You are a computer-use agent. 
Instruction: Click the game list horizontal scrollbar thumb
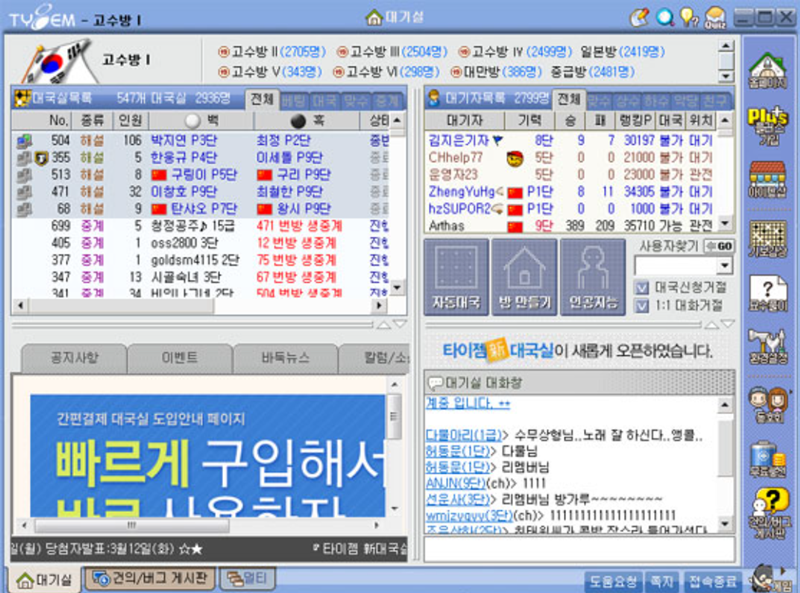[121, 305]
